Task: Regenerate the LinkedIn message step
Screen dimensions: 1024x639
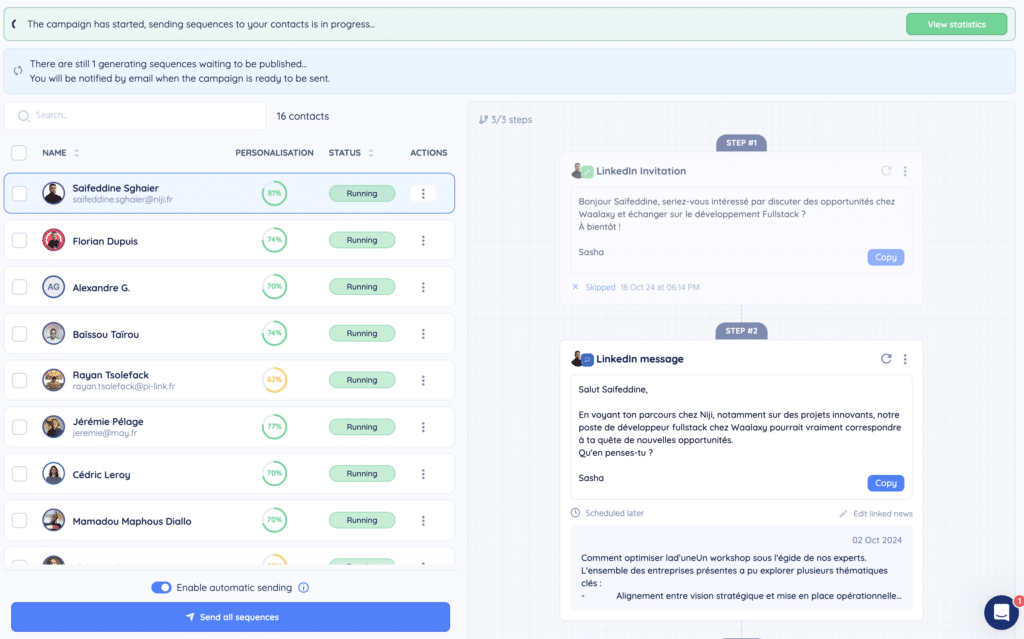Action: 886,359
